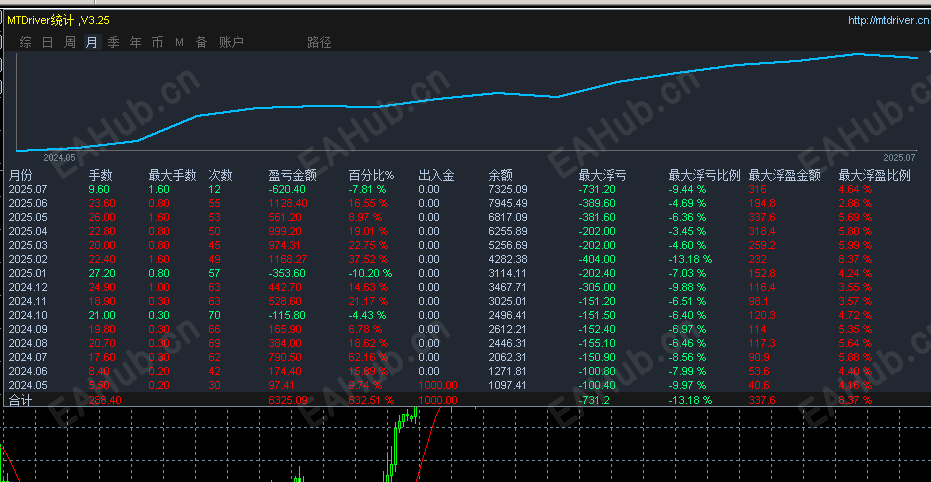The width and height of the screenshot is (931, 482).
Task: Open the 账户 account tab
Action: point(231,42)
